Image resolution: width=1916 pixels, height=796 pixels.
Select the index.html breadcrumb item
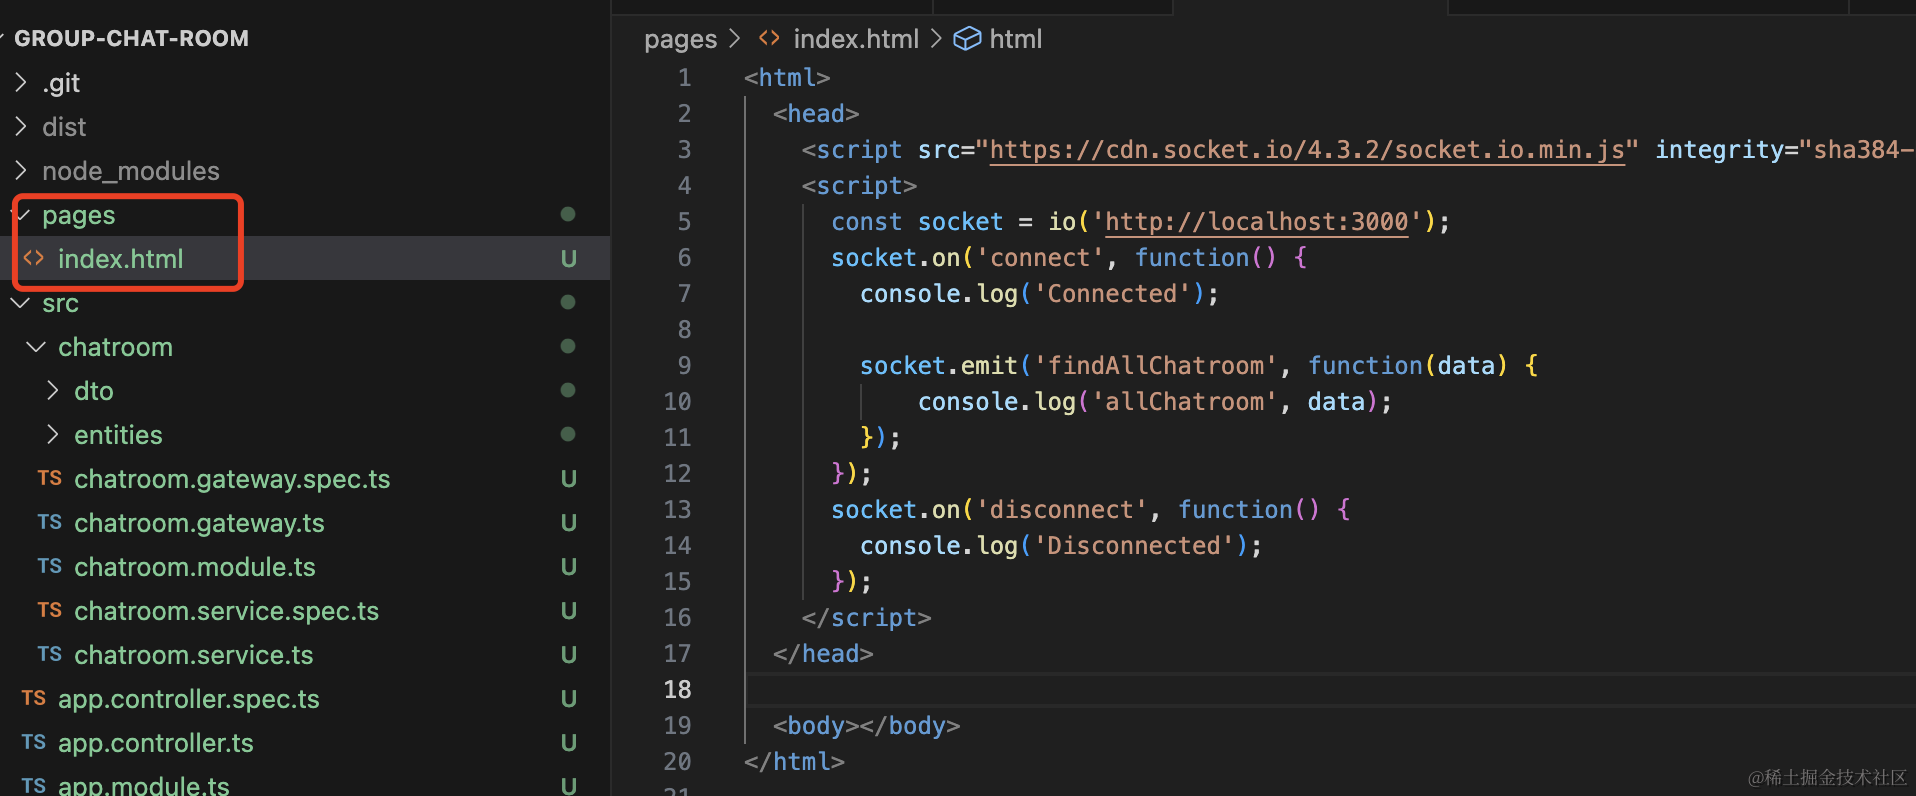pos(855,39)
